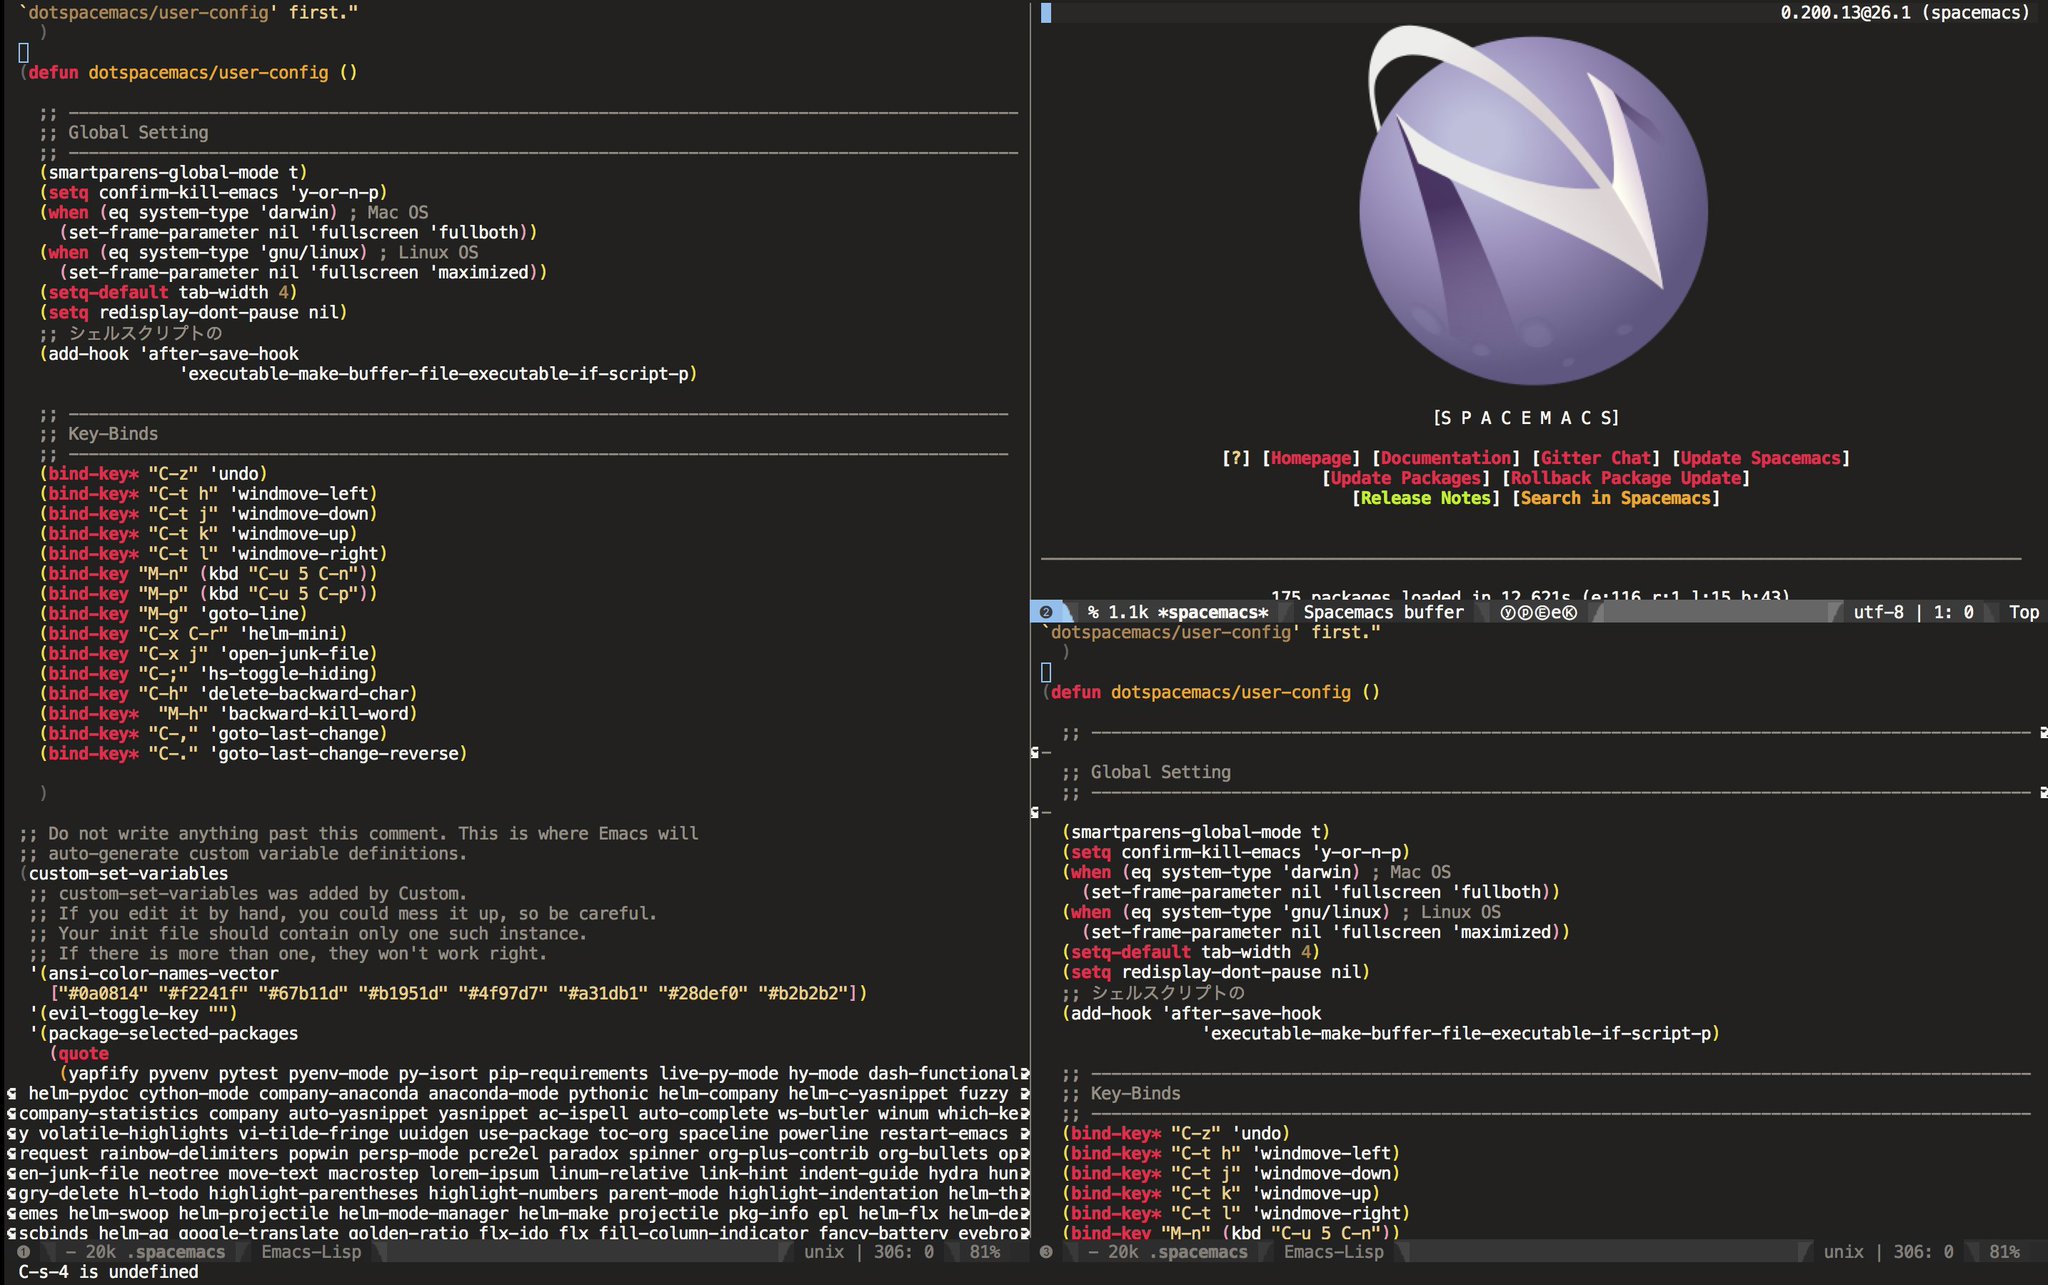Click the 'delete-backward-char binding line
The width and height of the screenshot is (2048, 1285).
pos(228,693)
